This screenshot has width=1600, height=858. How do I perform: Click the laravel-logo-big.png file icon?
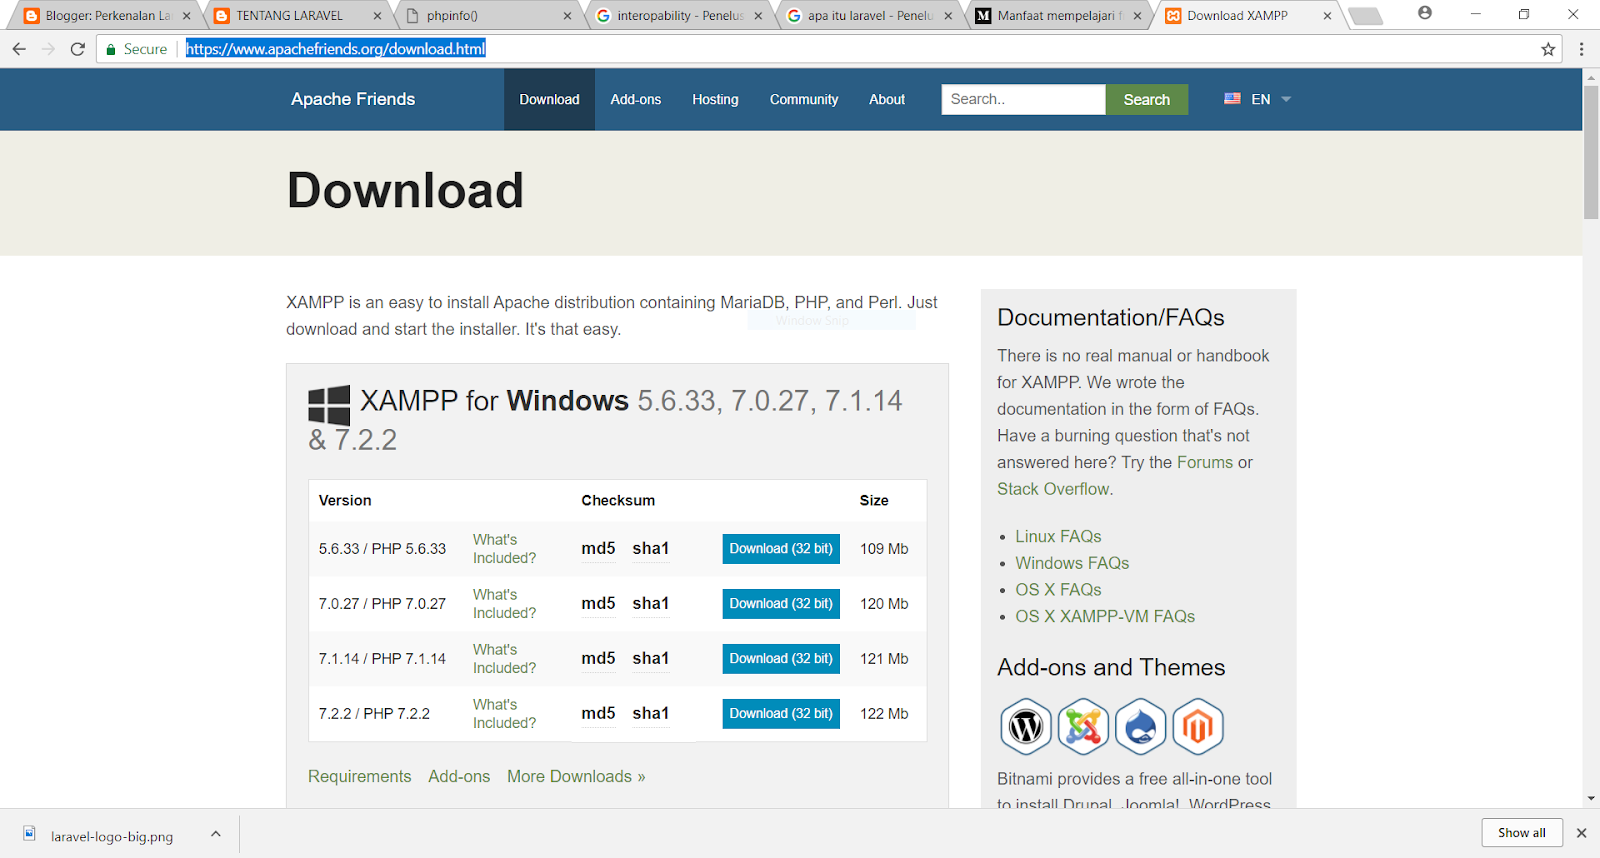(30, 833)
